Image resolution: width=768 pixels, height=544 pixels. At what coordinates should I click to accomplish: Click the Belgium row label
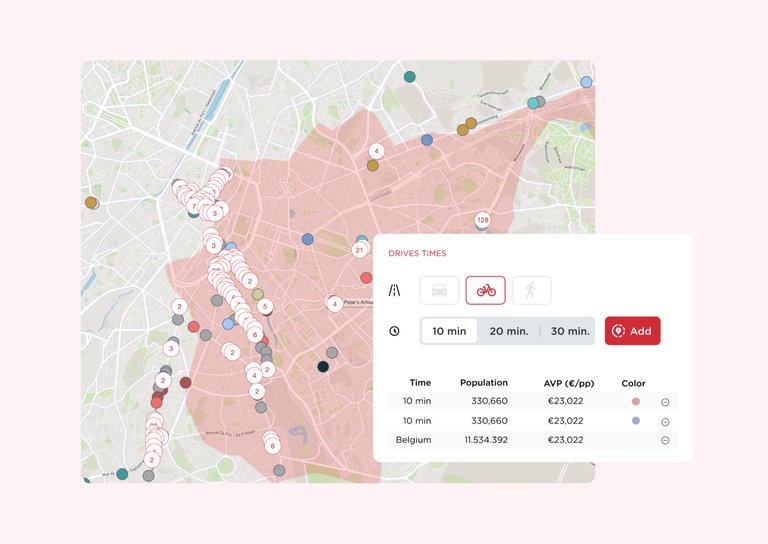(x=413, y=440)
